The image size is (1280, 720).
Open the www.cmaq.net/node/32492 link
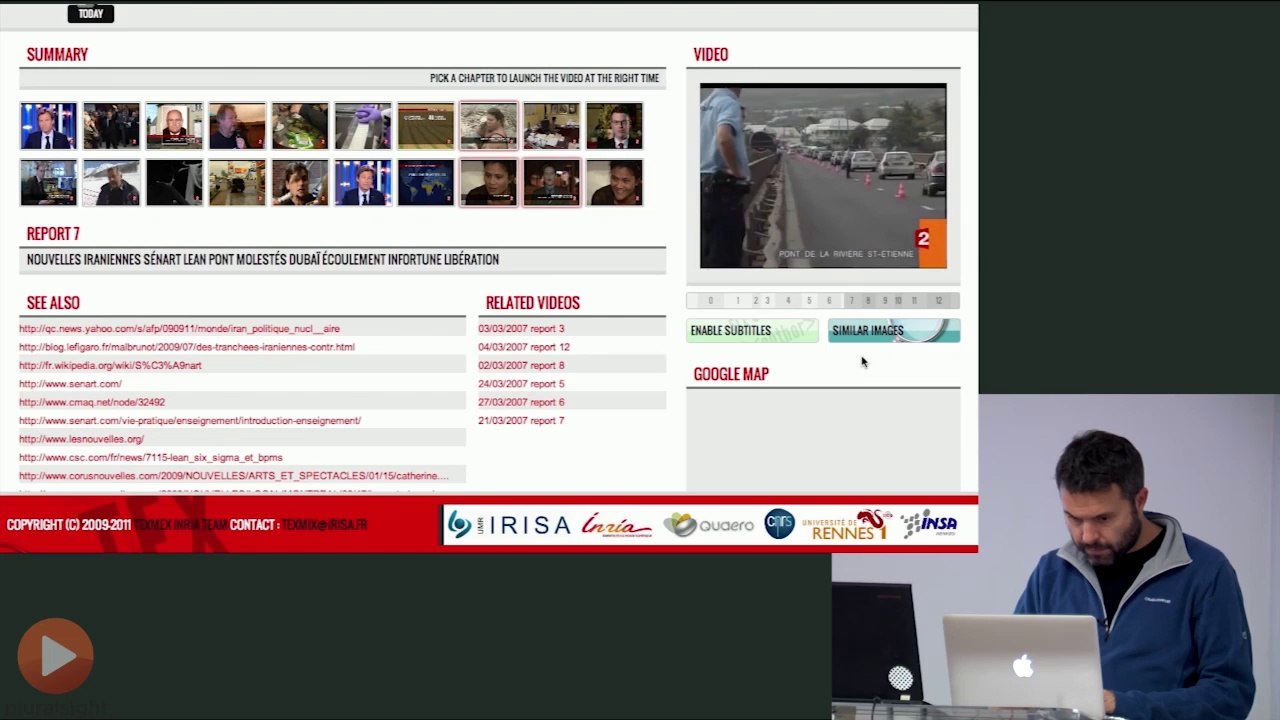pos(92,402)
